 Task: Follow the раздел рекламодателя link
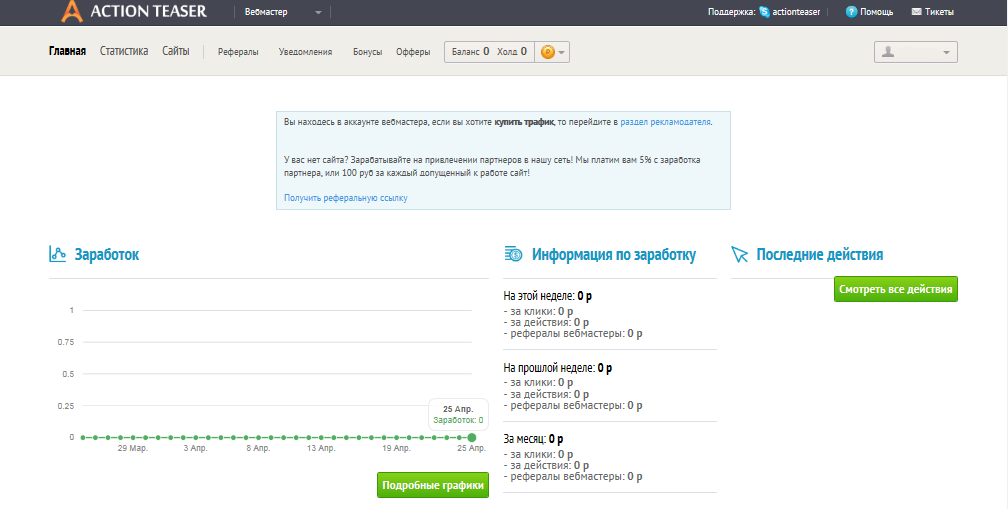(665, 121)
